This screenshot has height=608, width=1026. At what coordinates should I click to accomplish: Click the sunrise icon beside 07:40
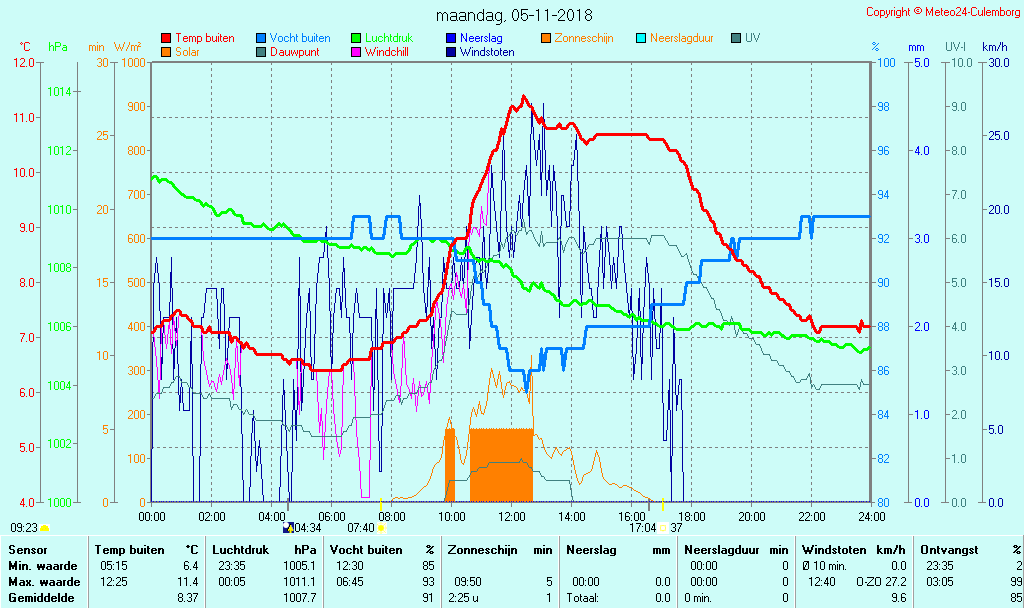[381, 527]
